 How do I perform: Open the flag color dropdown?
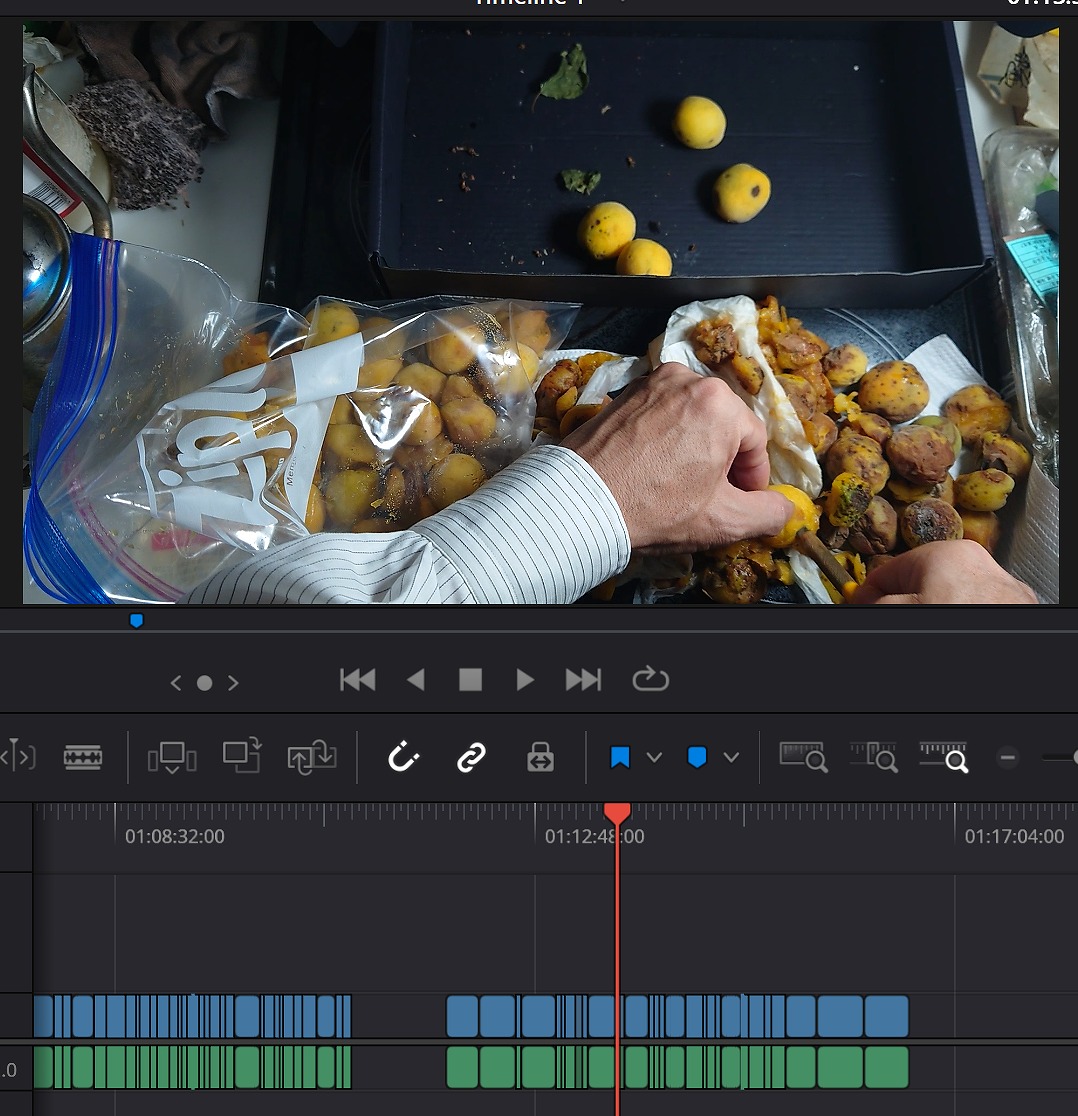[x=654, y=757]
